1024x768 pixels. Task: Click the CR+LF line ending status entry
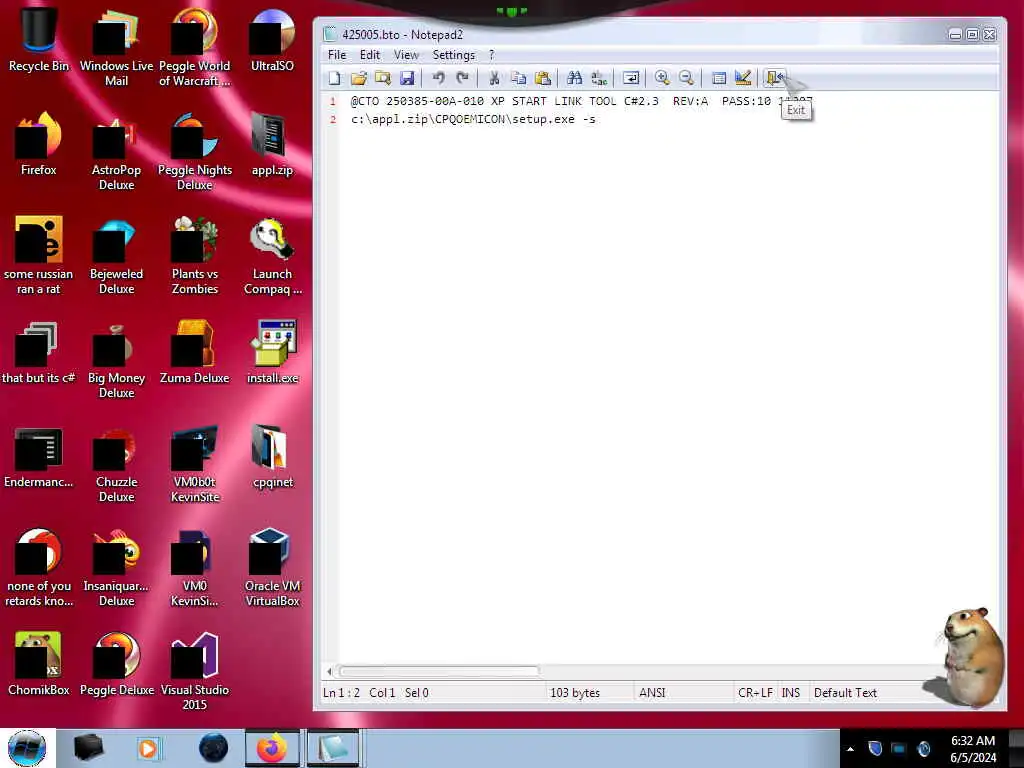(x=755, y=693)
